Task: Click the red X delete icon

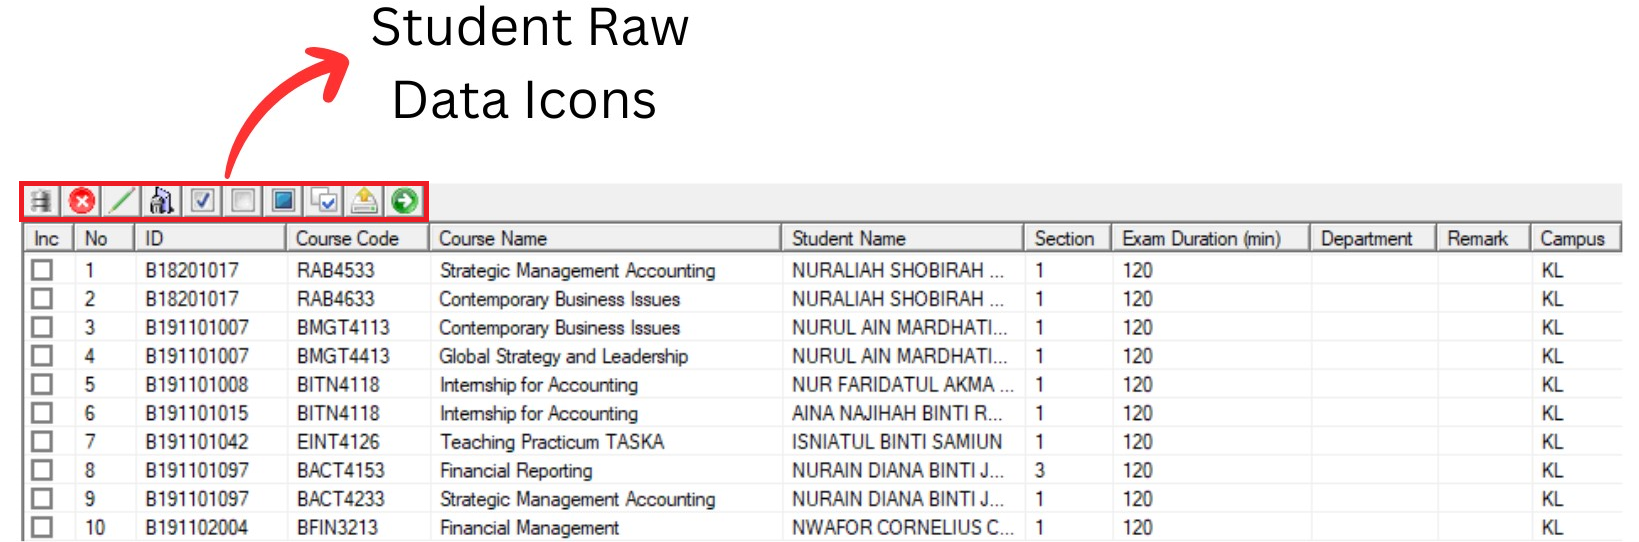Action: tap(82, 201)
